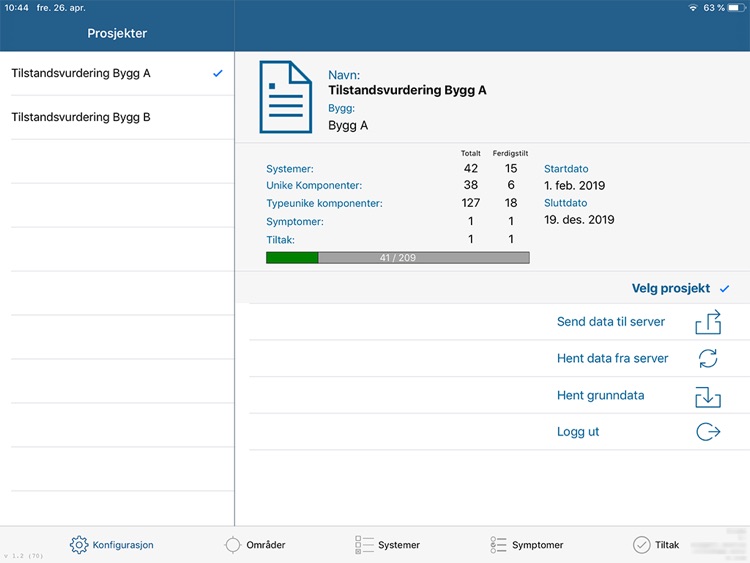Tap the Symptomer: statistics label
750x563 pixels.
(x=295, y=221)
